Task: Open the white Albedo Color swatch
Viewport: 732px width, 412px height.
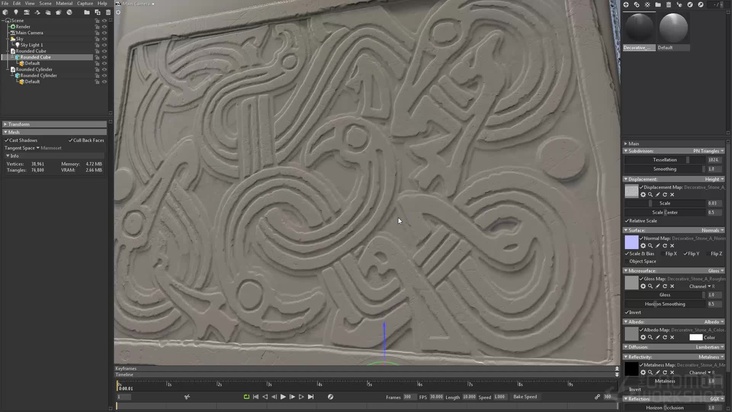Action: pyautogui.click(x=696, y=337)
